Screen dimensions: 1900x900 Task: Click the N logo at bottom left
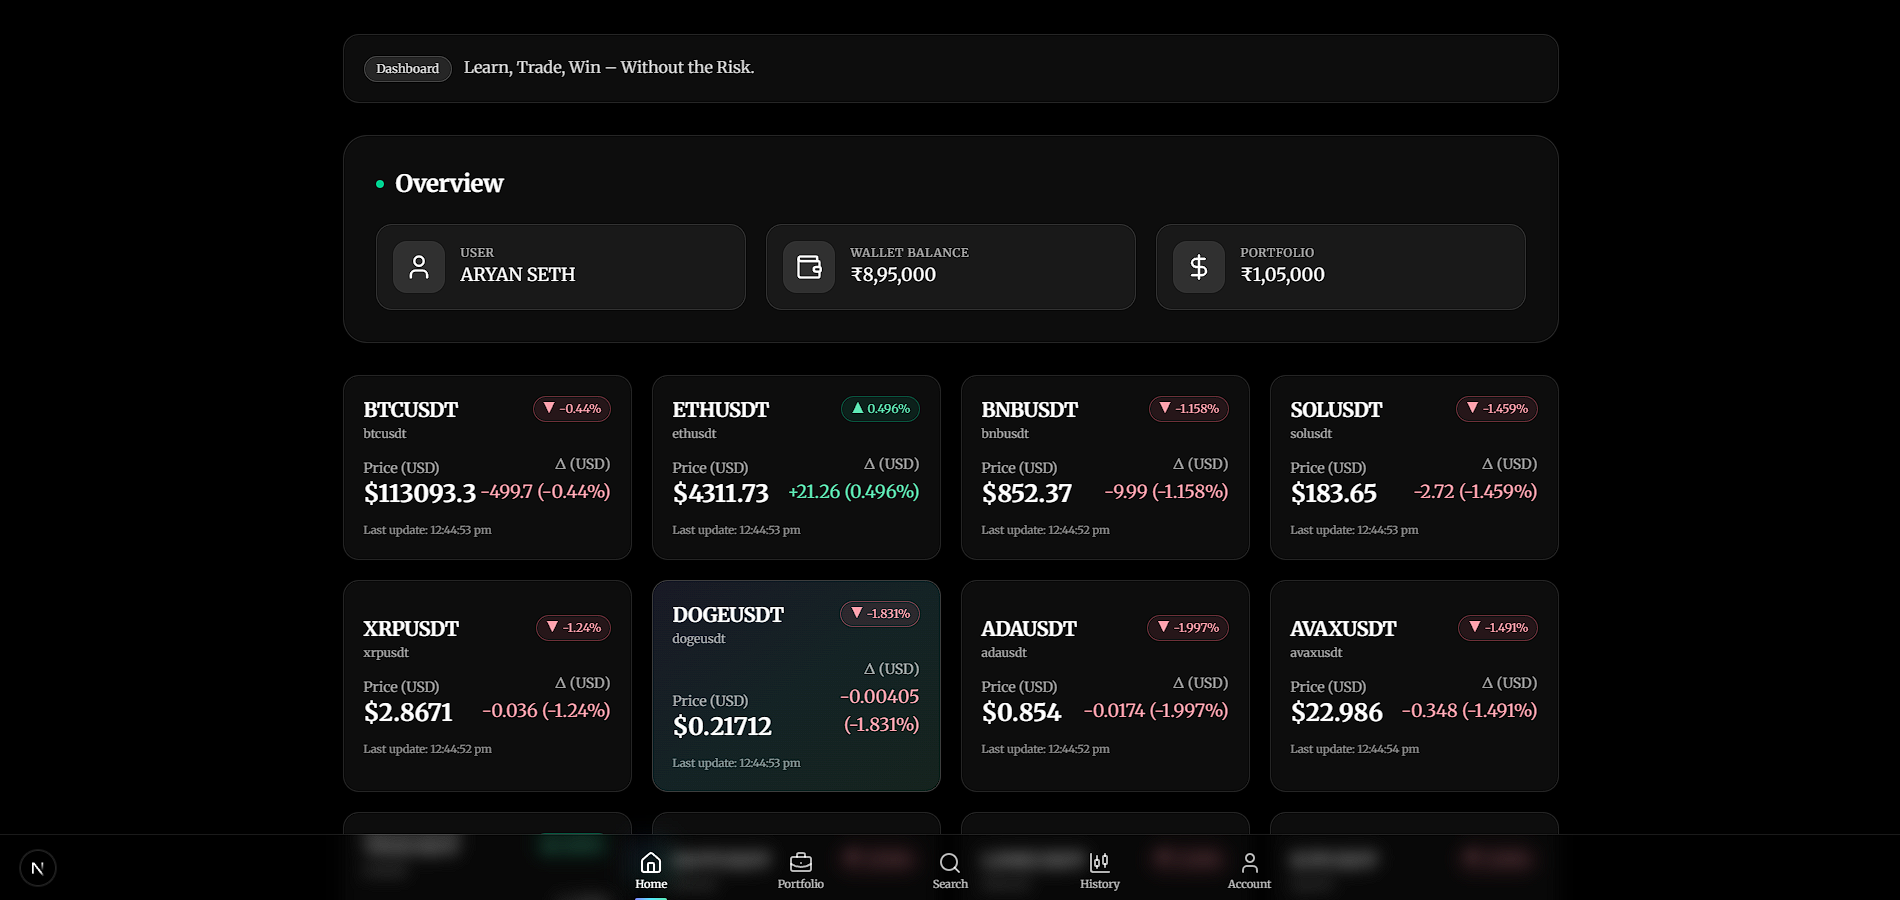coord(38,868)
